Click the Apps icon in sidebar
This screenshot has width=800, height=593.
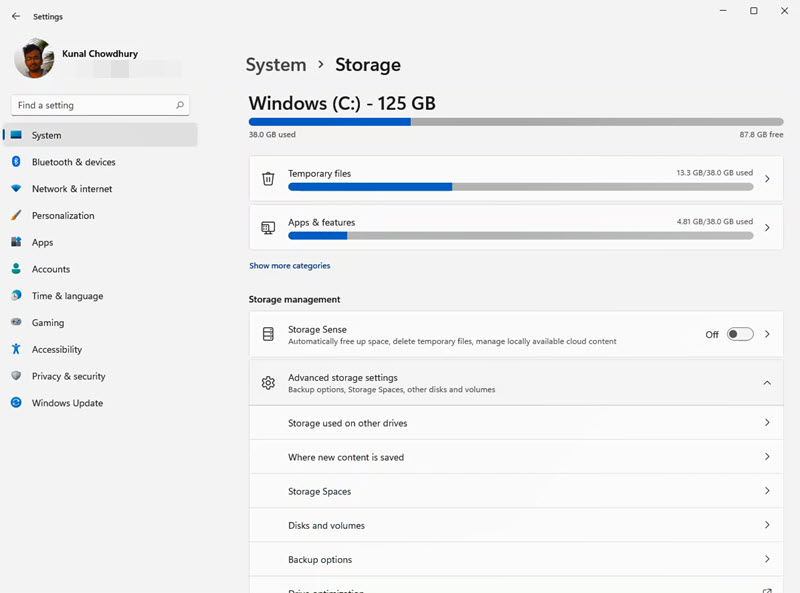pos(16,242)
